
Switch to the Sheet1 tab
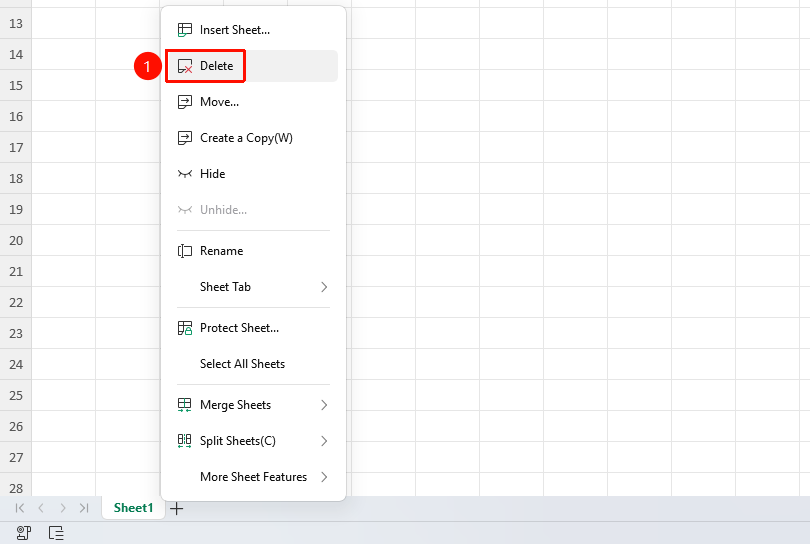[133, 508]
